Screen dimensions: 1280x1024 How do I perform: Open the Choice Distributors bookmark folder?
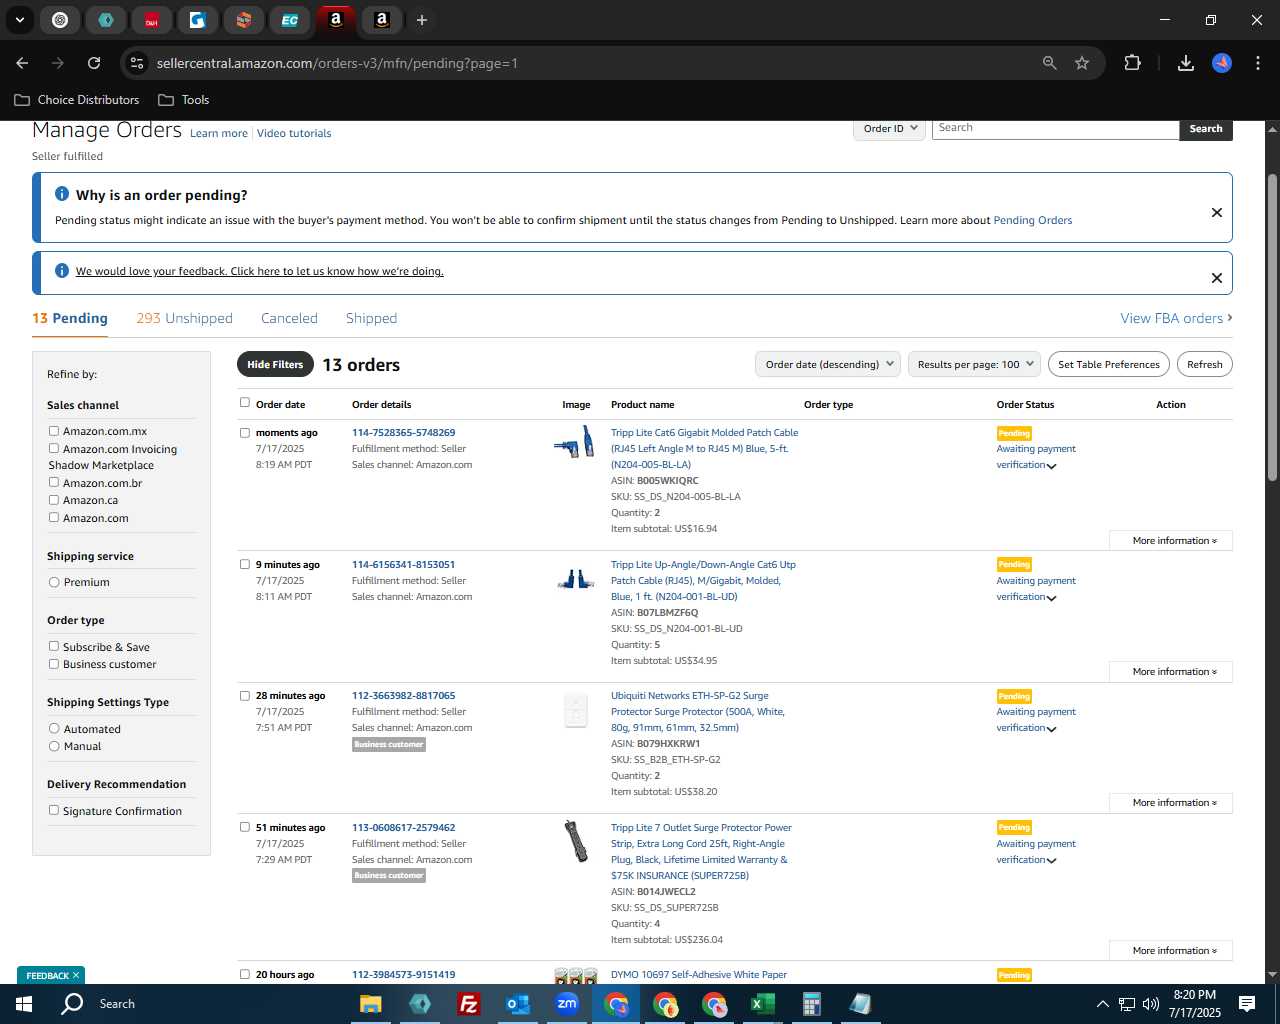(77, 100)
